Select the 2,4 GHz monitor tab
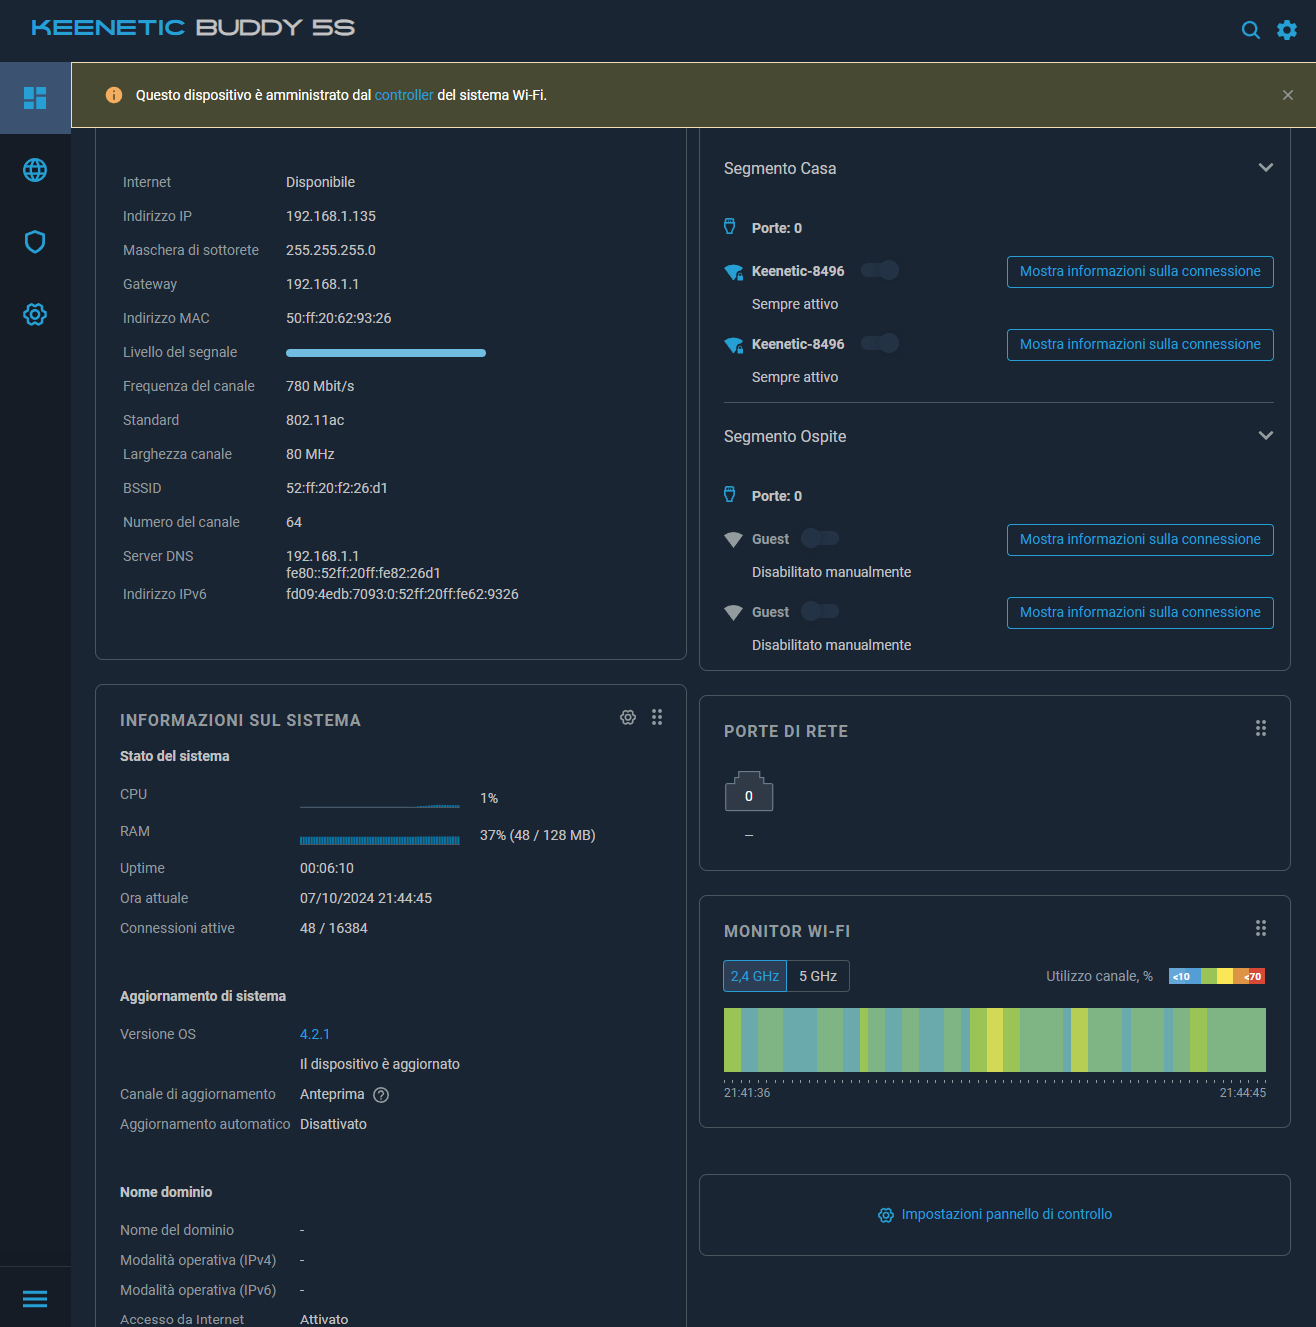1316x1327 pixels. pos(755,976)
